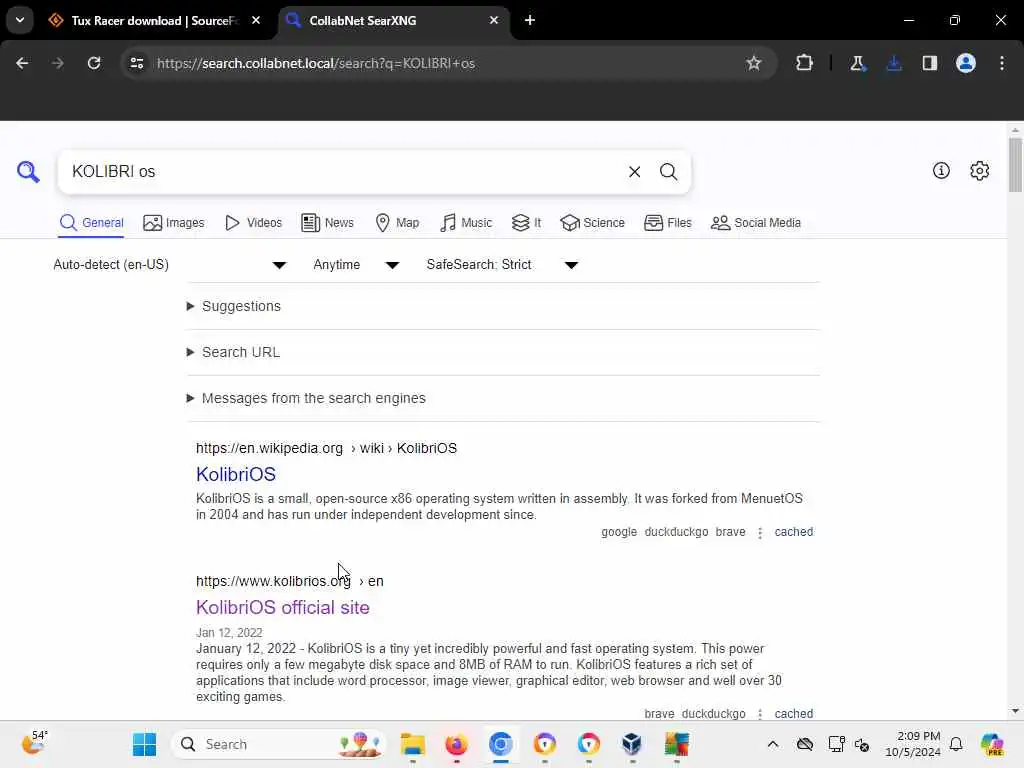
Task: Submit search with magnifier button
Action: point(668,172)
